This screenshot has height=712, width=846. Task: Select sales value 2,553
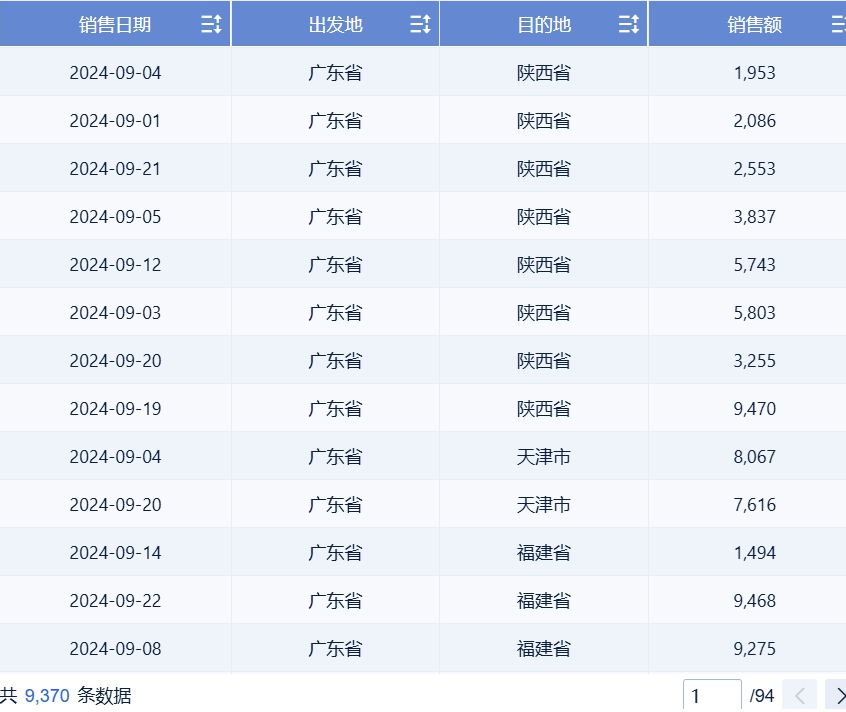pyautogui.click(x=754, y=169)
